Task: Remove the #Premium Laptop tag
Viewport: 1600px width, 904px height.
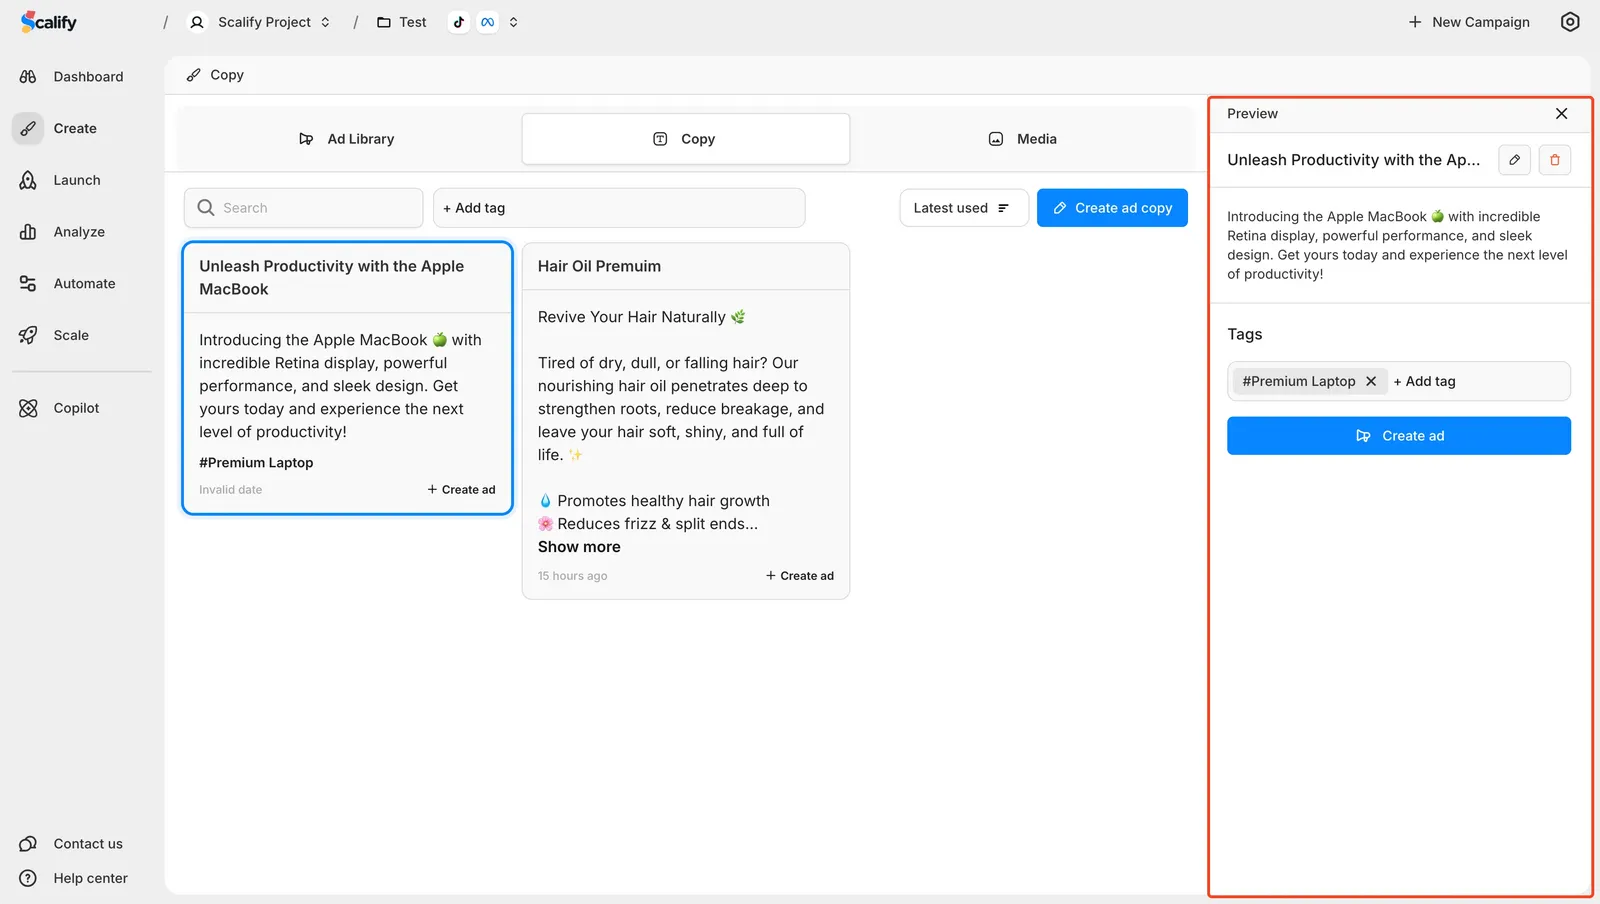Action: coord(1371,381)
